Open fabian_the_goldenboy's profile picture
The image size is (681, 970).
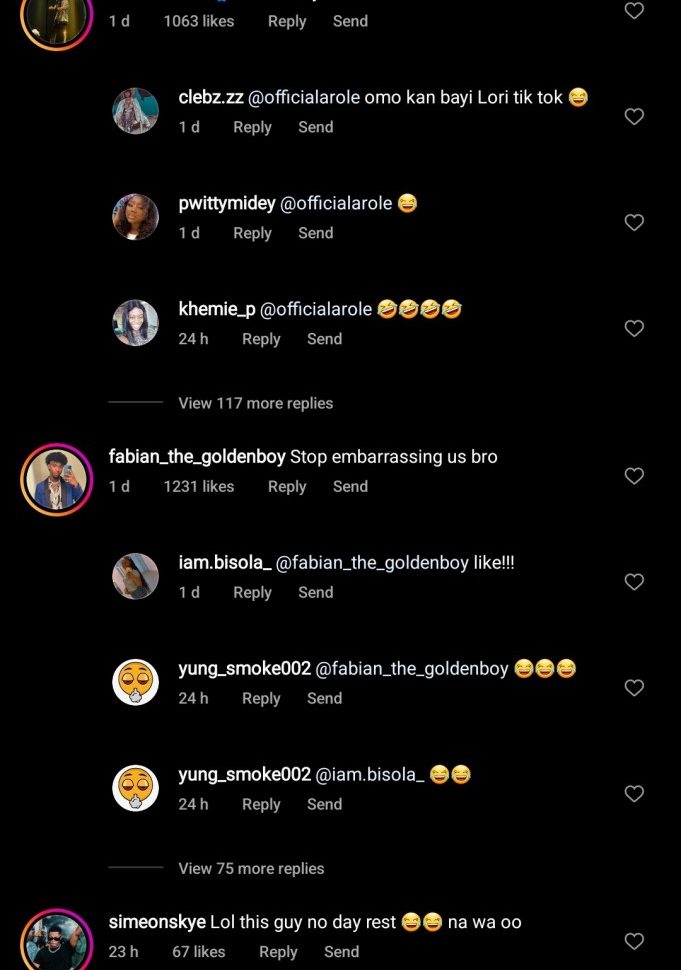click(x=56, y=477)
